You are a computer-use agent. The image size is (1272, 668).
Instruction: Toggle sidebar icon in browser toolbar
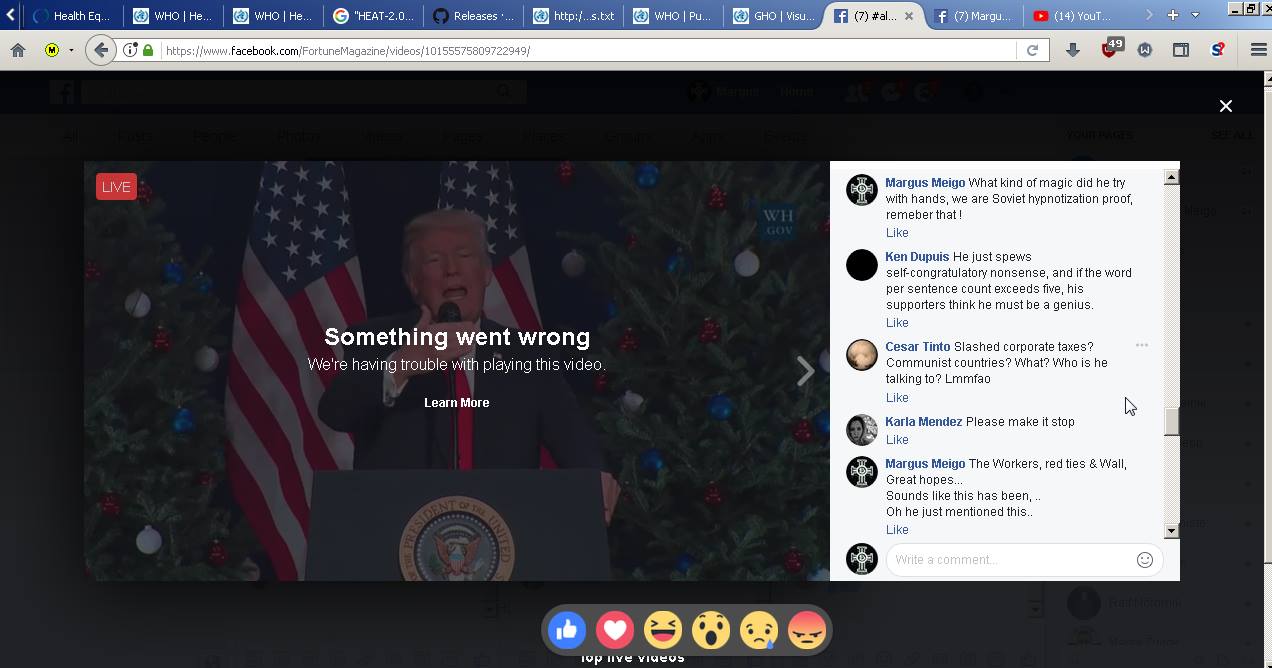pos(1181,50)
